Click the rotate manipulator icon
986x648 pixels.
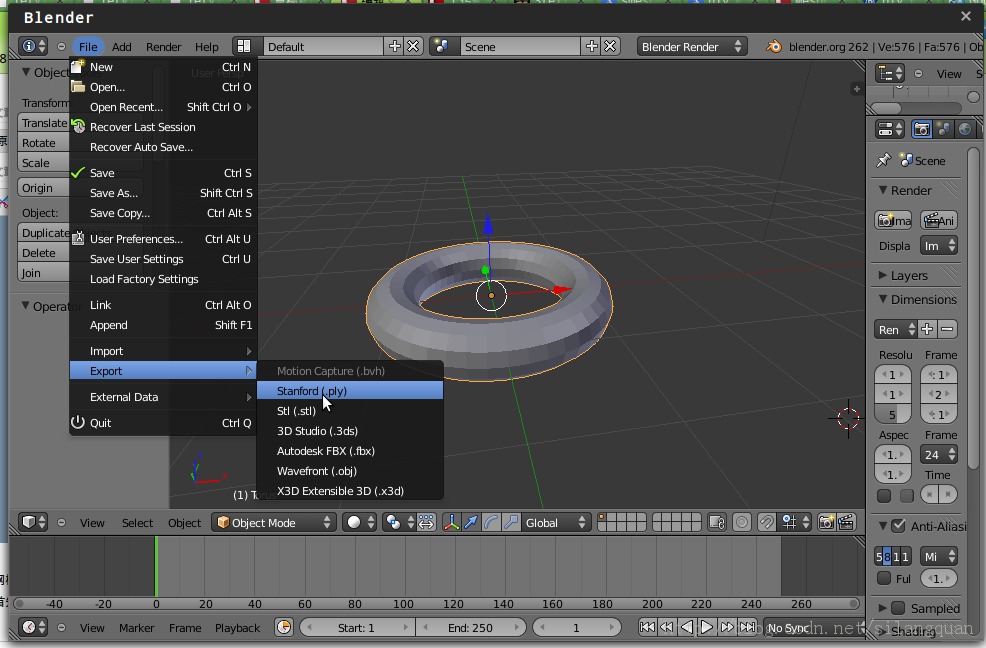490,522
